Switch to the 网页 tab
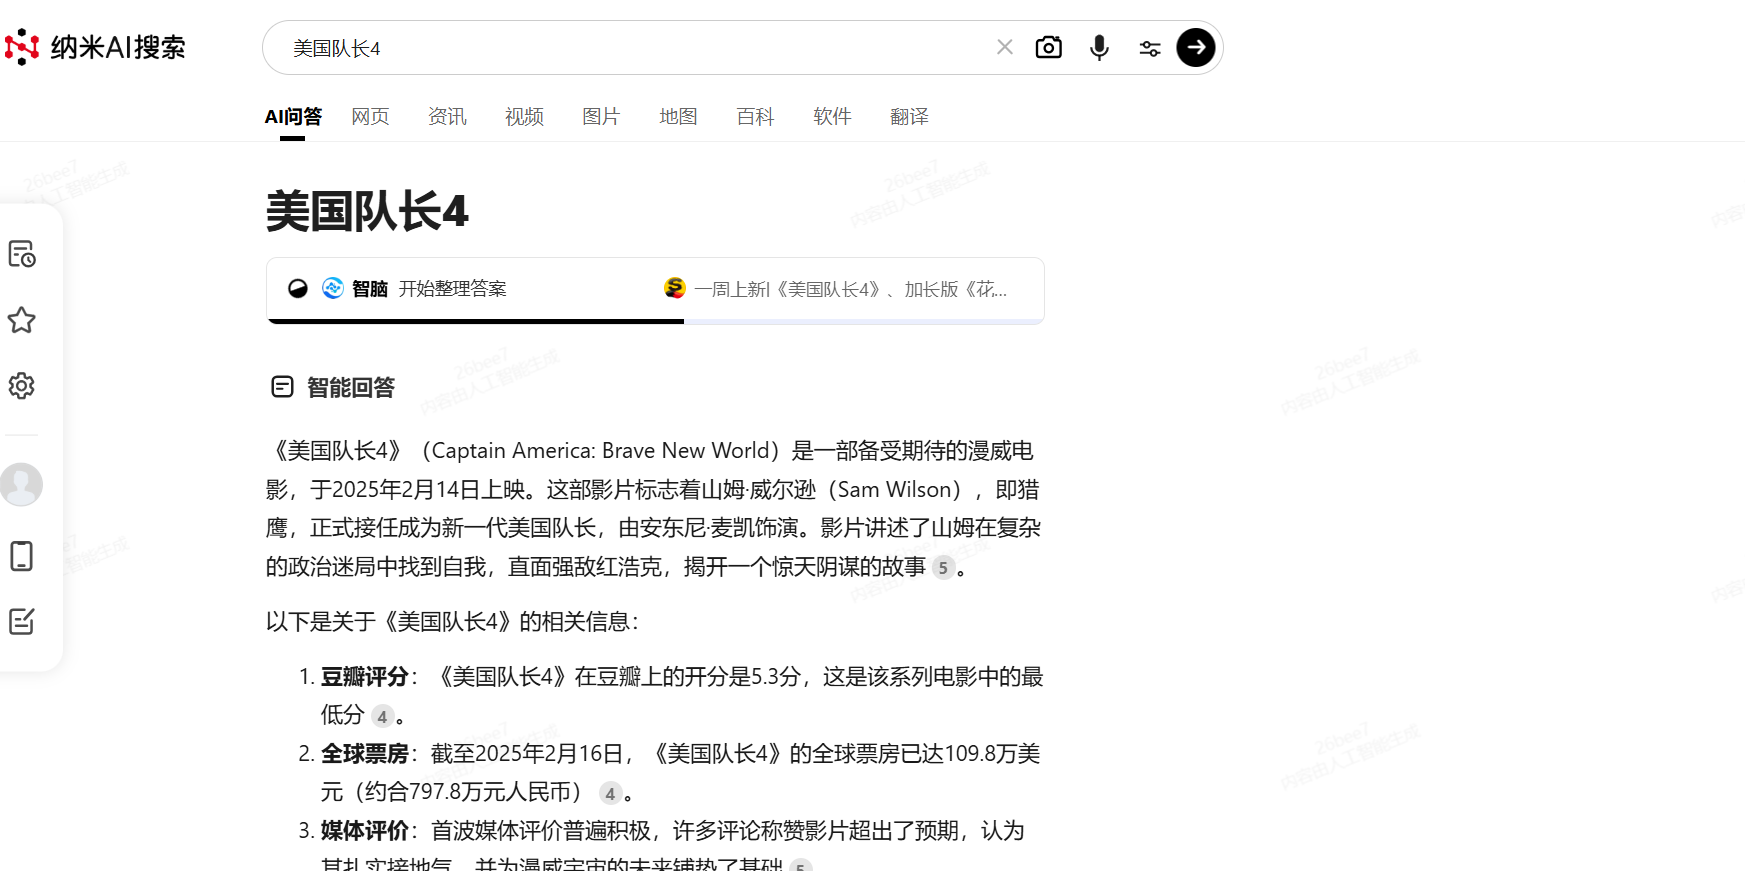 [x=370, y=117]
